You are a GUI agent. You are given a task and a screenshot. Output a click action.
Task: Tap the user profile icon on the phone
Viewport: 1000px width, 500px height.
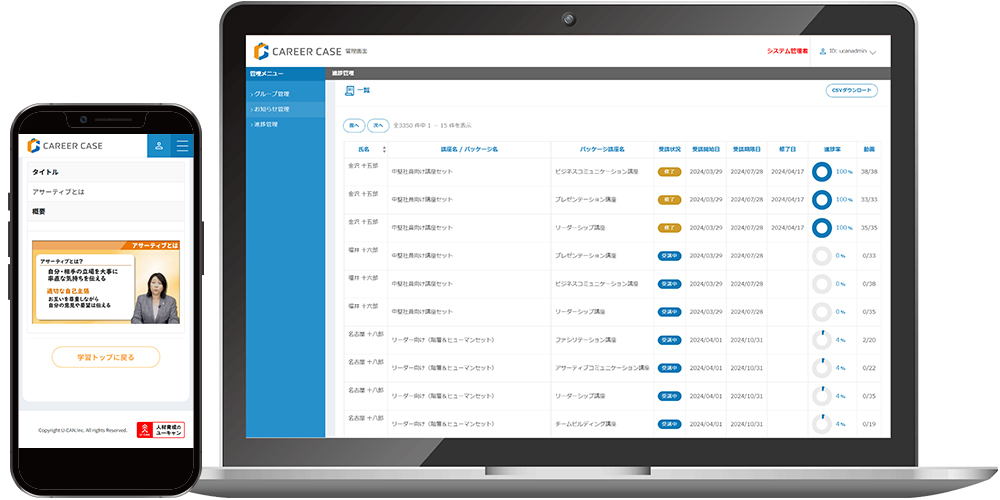158,146
